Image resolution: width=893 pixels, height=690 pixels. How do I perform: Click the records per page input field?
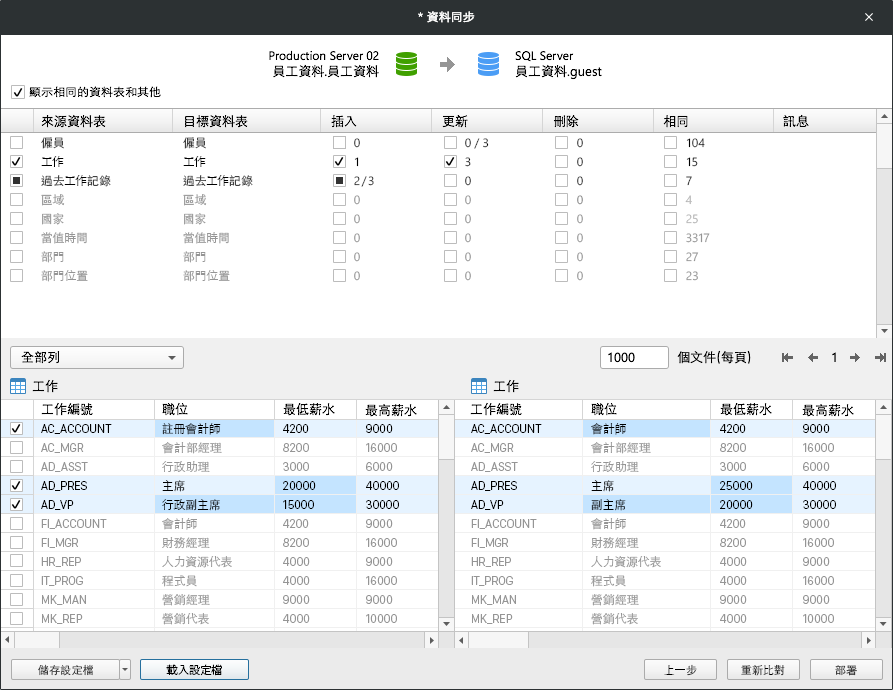(x=634, y=358)
